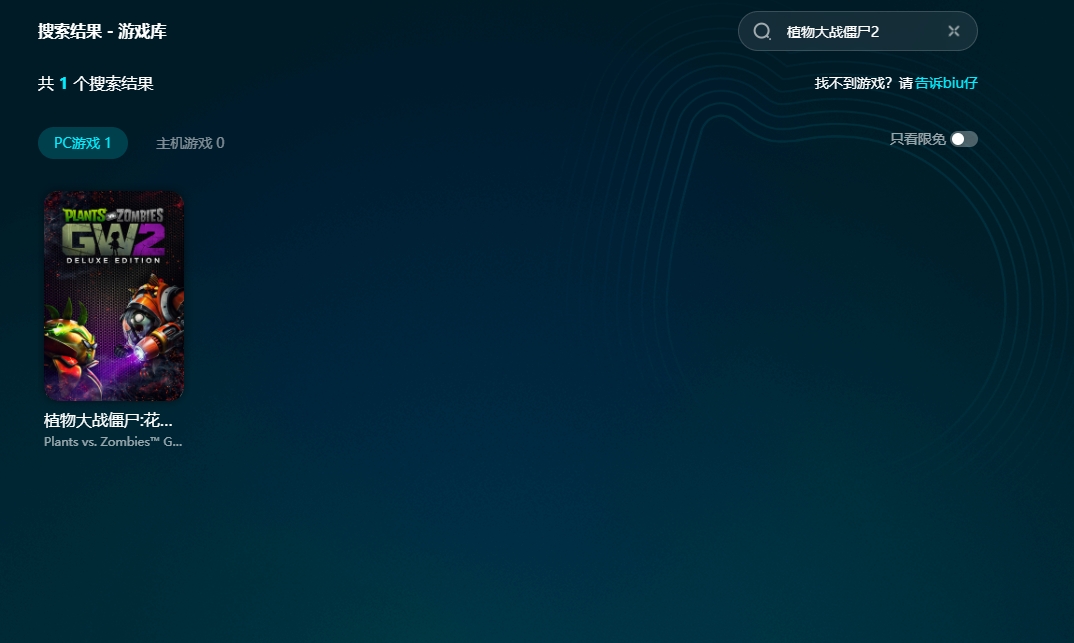Open the 告诉biu仔 link
The height and width of the screenshot is (643, 1074).
pos(946,83)
